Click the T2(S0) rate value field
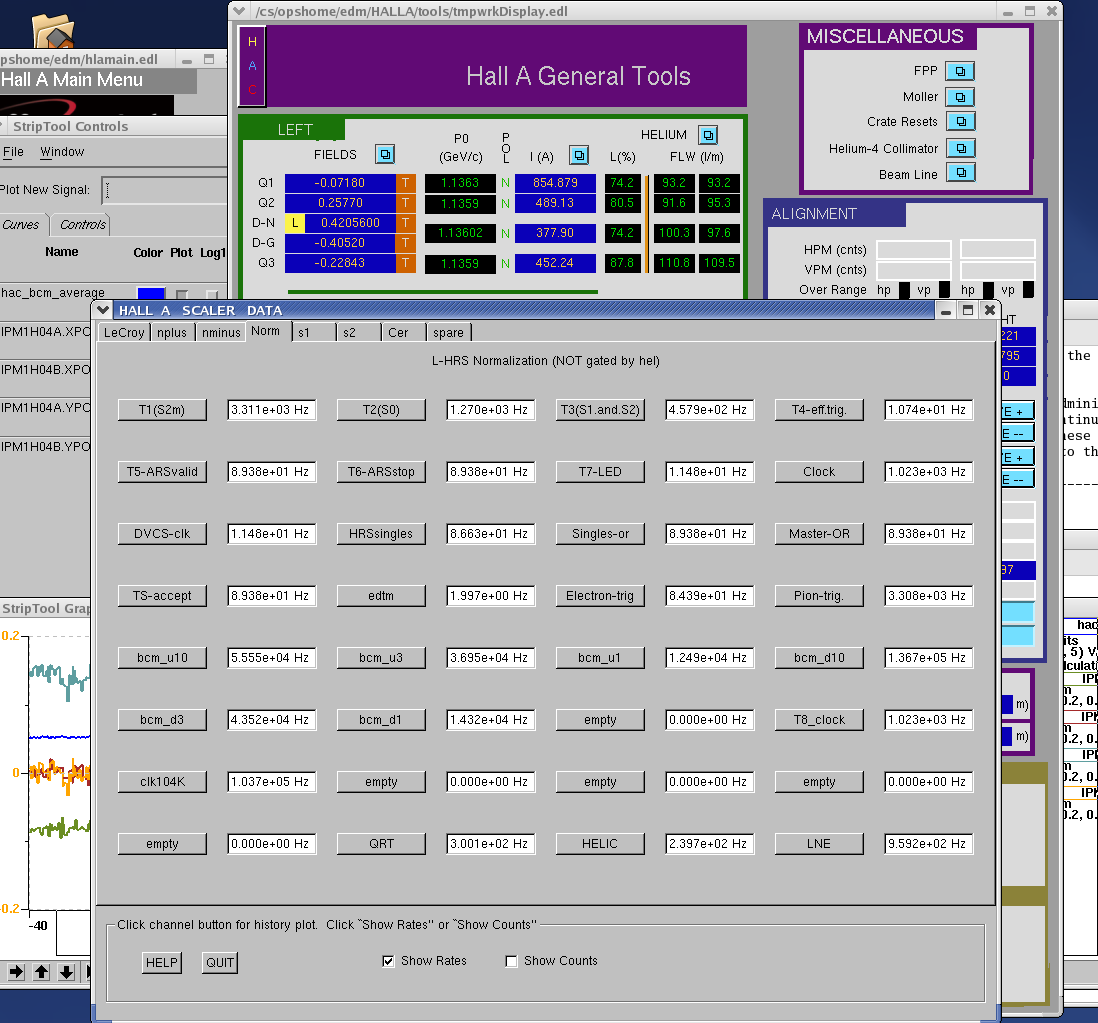Screen dimensions: 1098x1023 [491, 410]
